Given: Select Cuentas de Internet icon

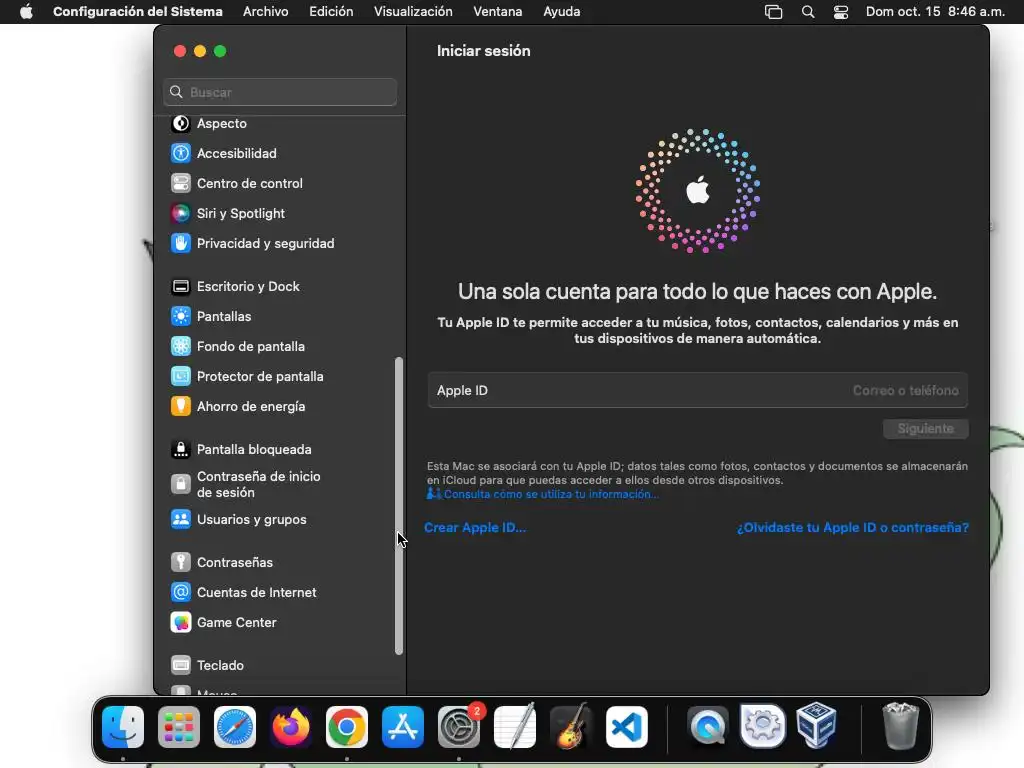Looking at the screenshot, I should (181, 592).
